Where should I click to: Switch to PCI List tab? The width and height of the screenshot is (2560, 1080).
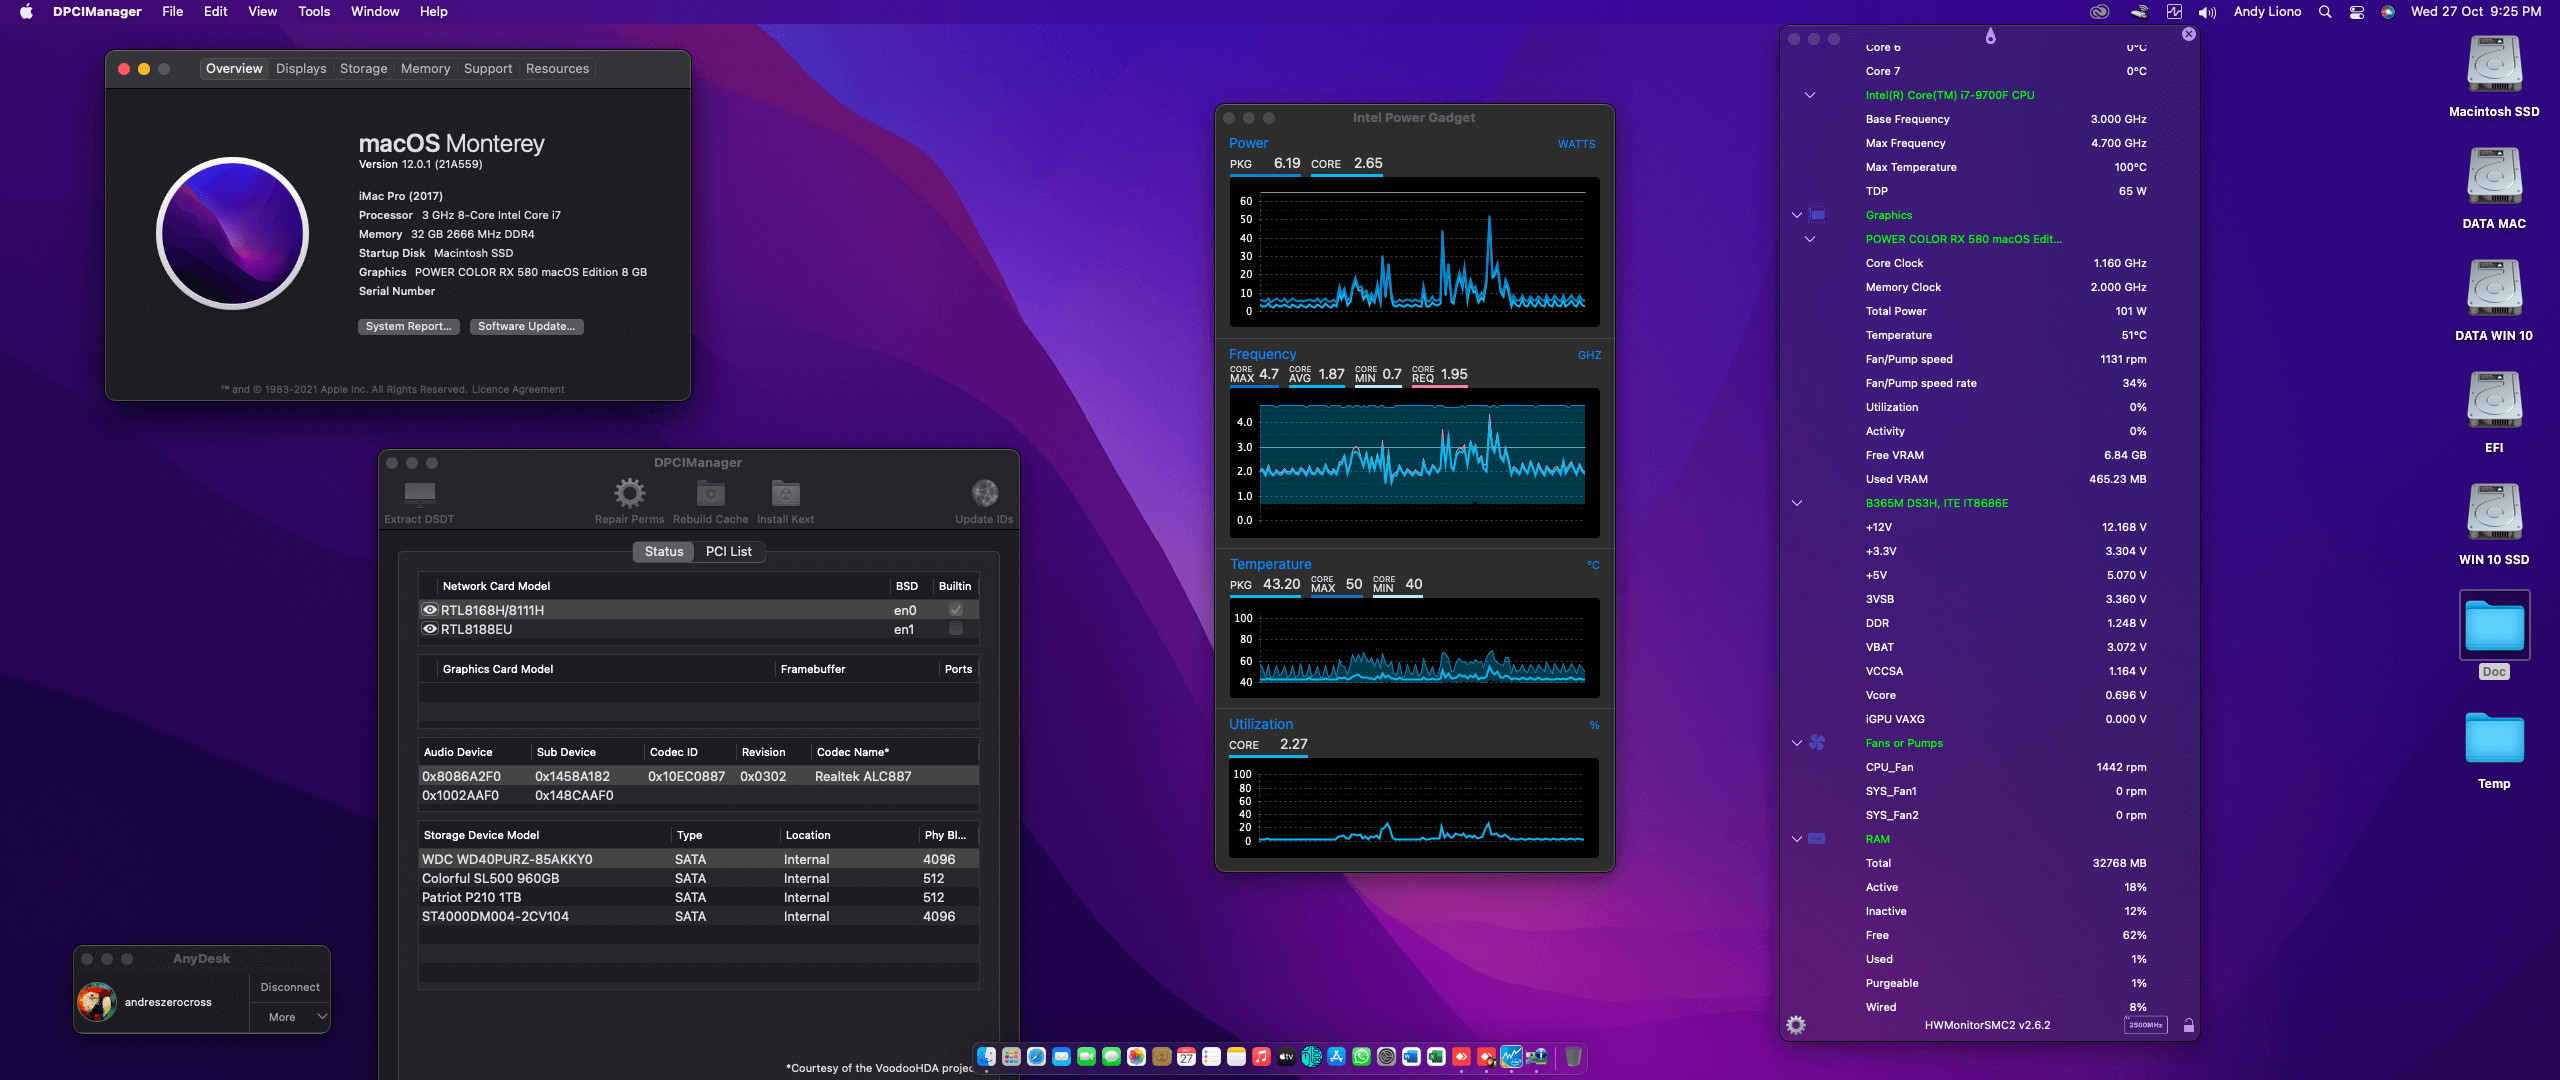coord(729,551)
